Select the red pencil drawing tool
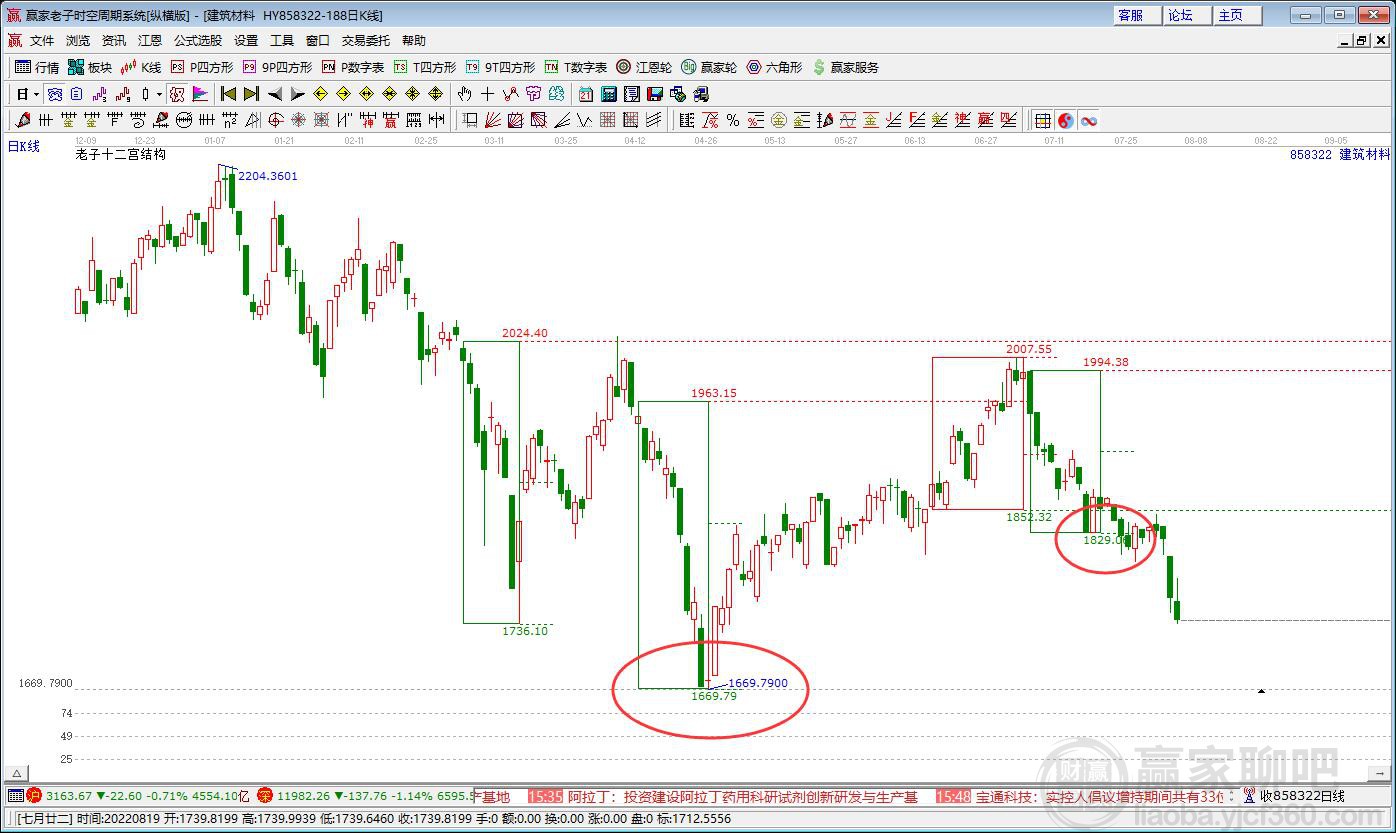Viewport: 1396px width, 833px height. click(x=23, y=120)
